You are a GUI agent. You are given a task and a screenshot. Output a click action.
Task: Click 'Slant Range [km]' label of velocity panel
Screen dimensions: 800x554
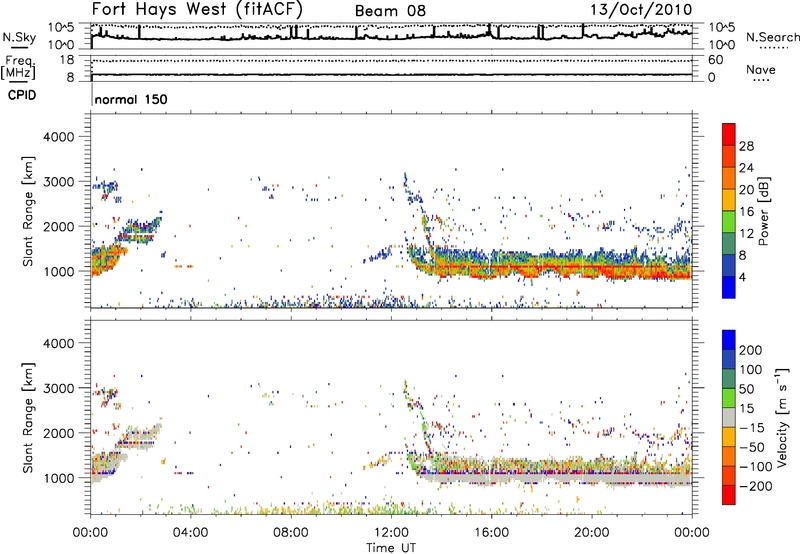pyautogui.click(x=28, y=417)
